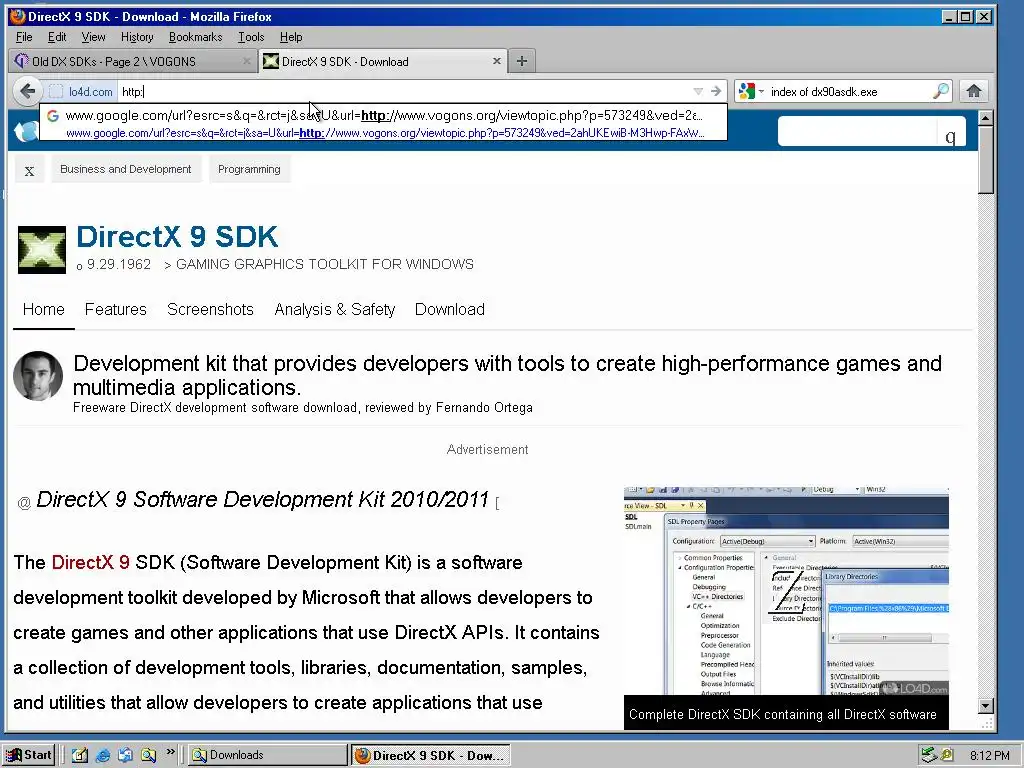Open the Analysis & Safety tab
The image size is (1024, 768).
point(334,310)
